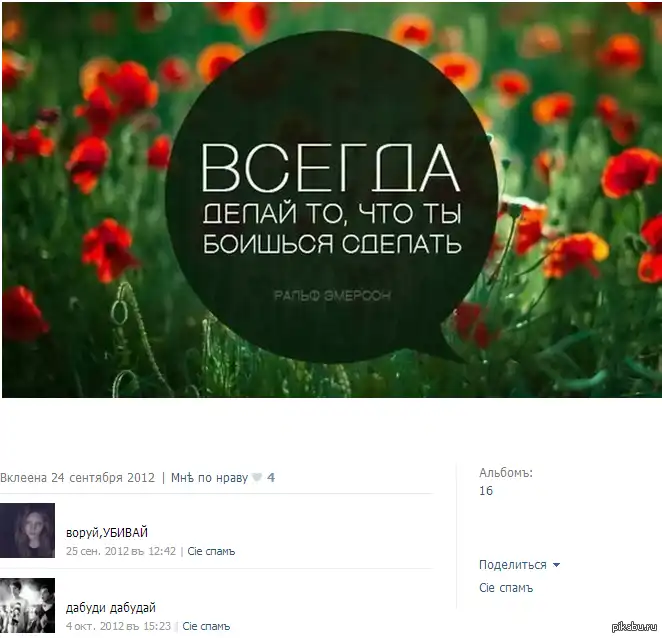Open the avatar of the second commenter

point(27,605)
